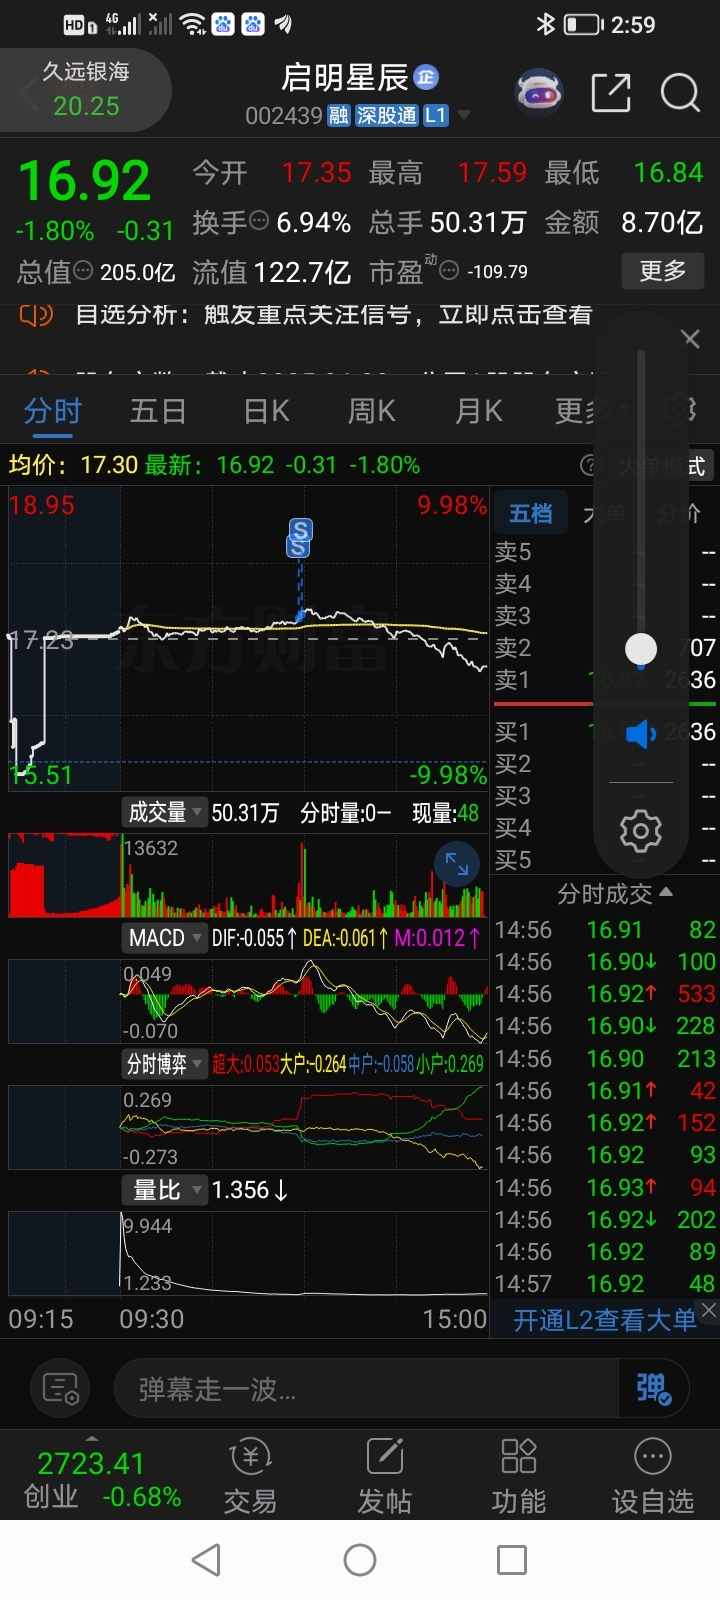Tap the 融 margin badge

point(339,116)
